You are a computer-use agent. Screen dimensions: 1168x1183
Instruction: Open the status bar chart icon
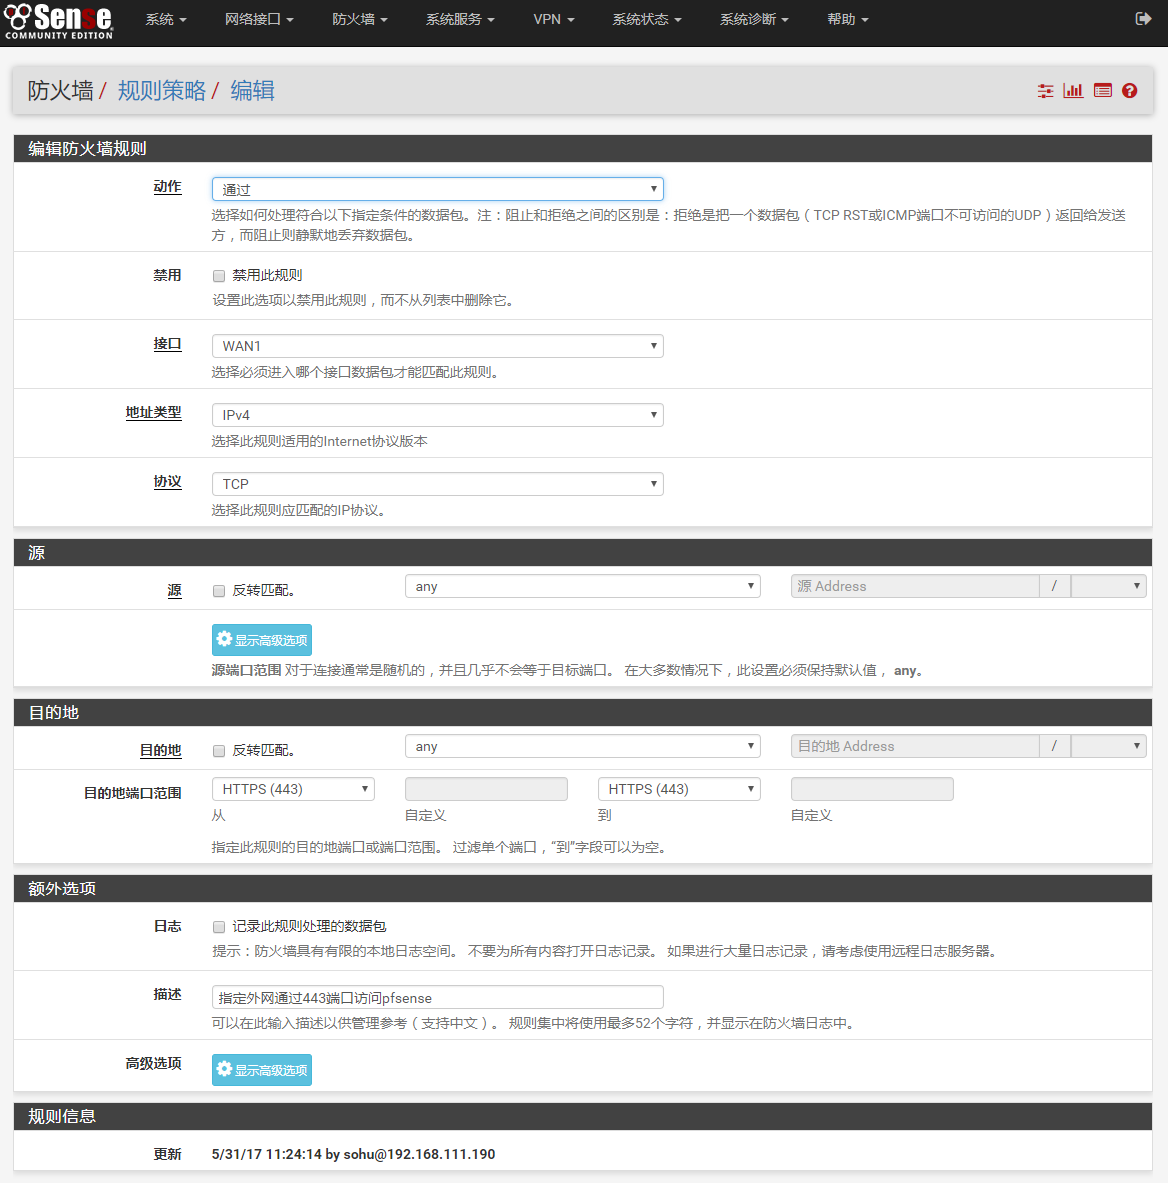1073,91
